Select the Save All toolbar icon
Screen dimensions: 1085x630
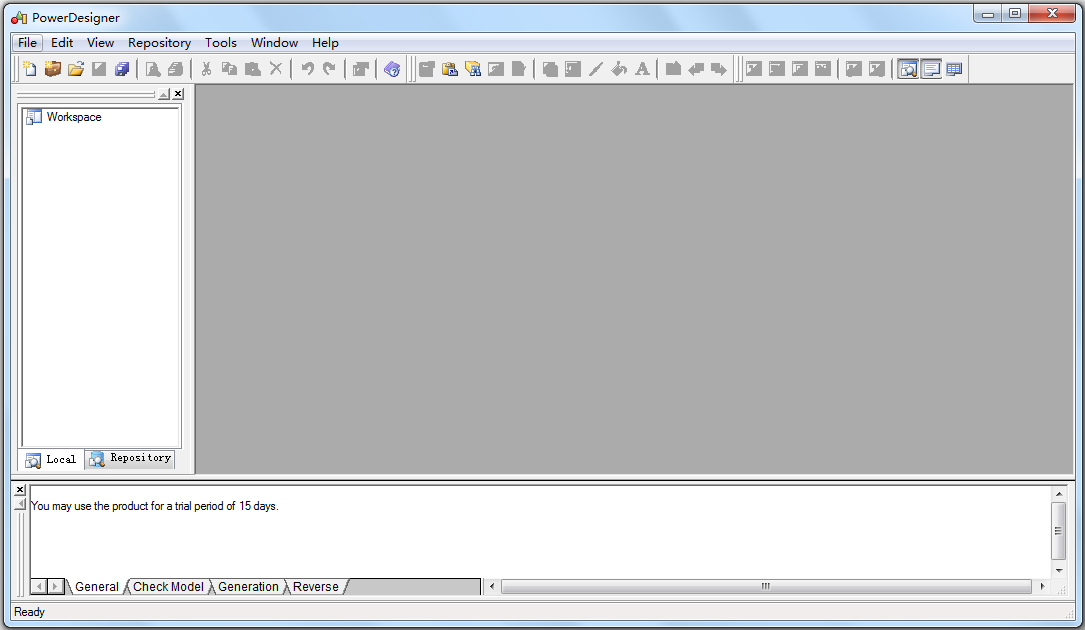coord(122,68)
